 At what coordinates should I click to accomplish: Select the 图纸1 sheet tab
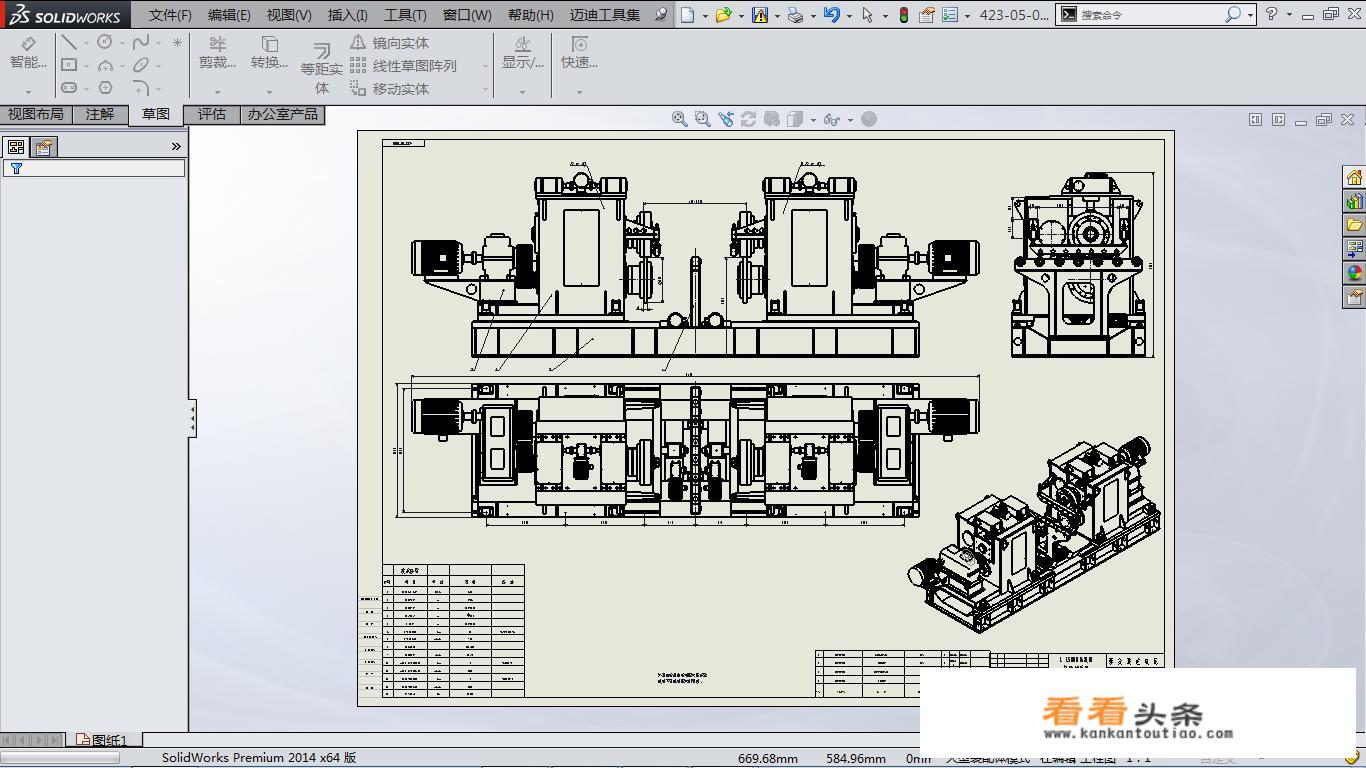point(103,740)
